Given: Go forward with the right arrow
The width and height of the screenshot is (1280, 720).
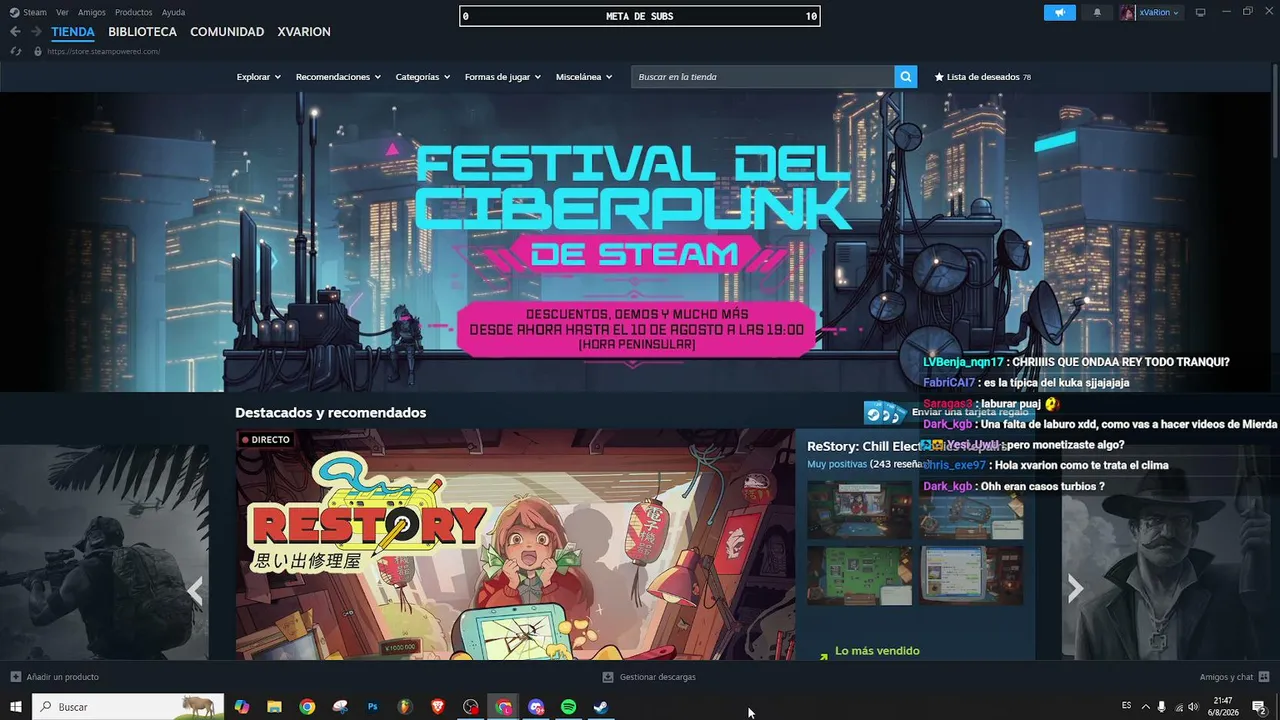Looking at the screenshot, I should click(36, 32).
